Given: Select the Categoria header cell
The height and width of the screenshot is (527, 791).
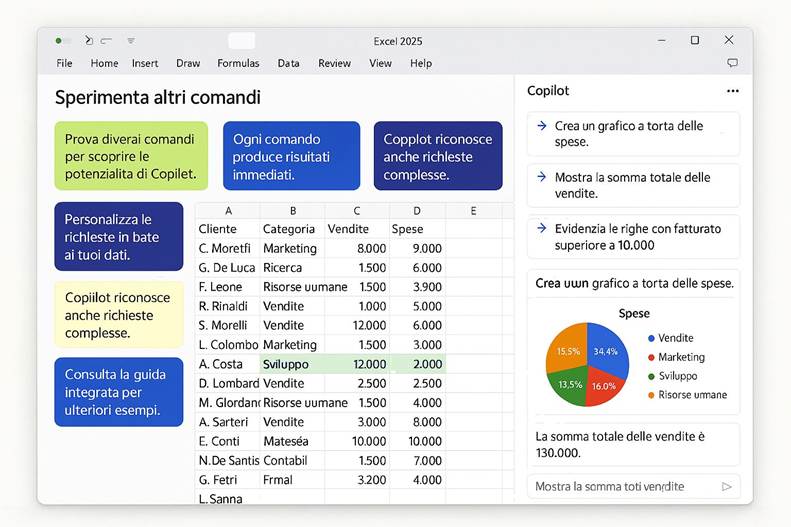Looking at the screenshot, I should pos(293,229).
